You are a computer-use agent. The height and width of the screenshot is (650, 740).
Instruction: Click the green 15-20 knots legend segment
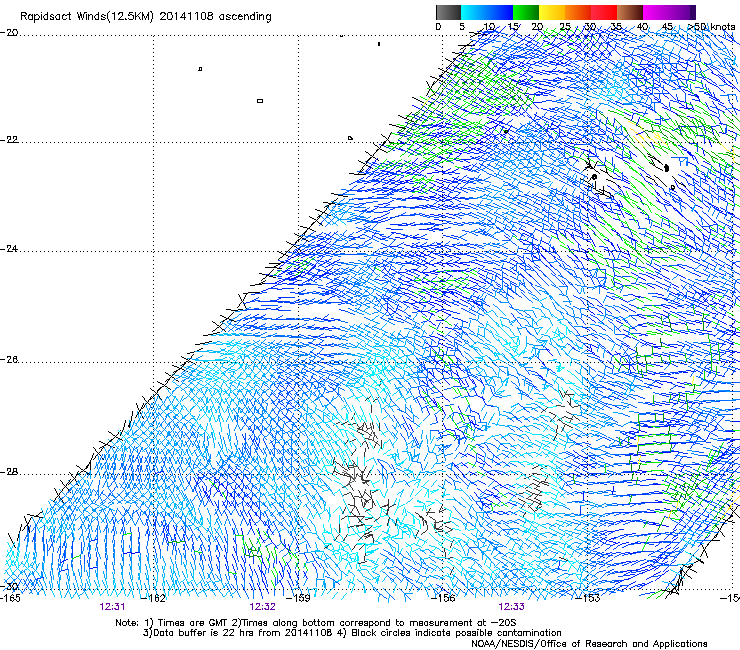pos(526,12)
